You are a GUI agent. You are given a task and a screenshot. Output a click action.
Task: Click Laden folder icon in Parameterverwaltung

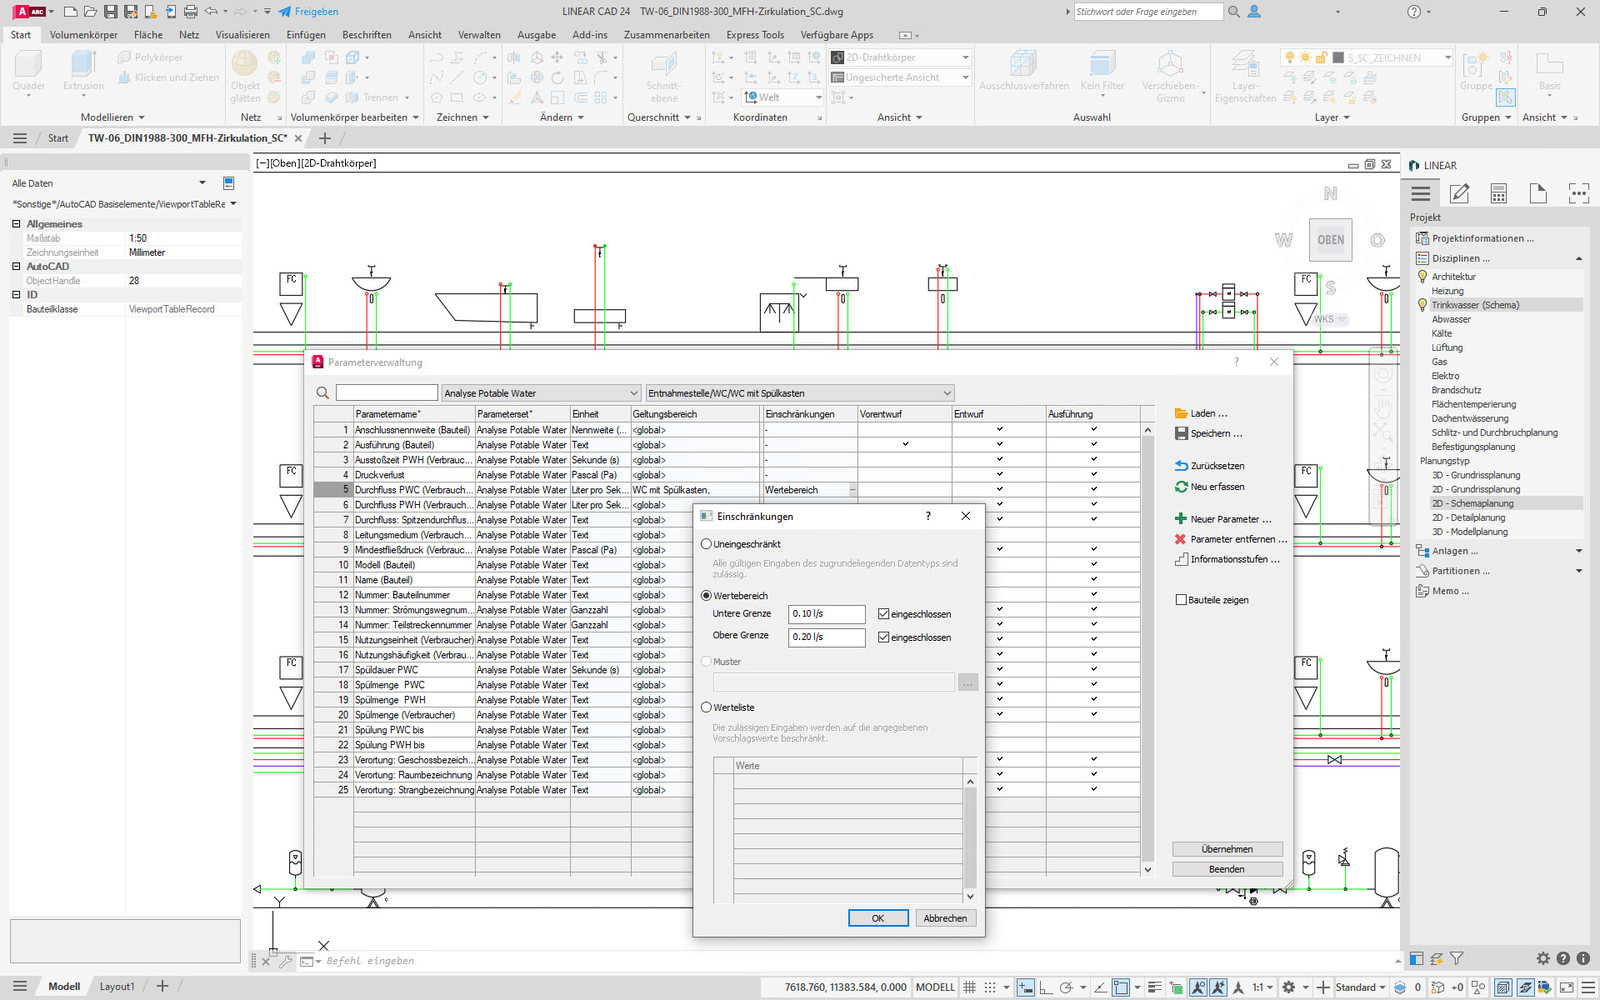coord(1181,413)
